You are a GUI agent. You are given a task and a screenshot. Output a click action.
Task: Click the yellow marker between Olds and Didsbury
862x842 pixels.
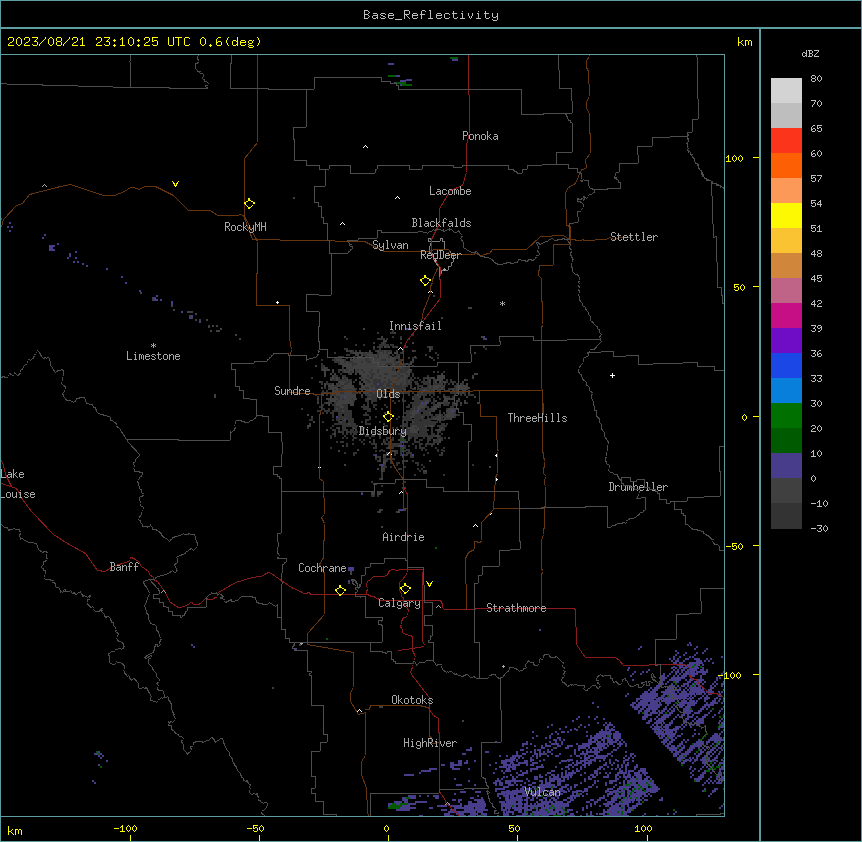point(388,417)
